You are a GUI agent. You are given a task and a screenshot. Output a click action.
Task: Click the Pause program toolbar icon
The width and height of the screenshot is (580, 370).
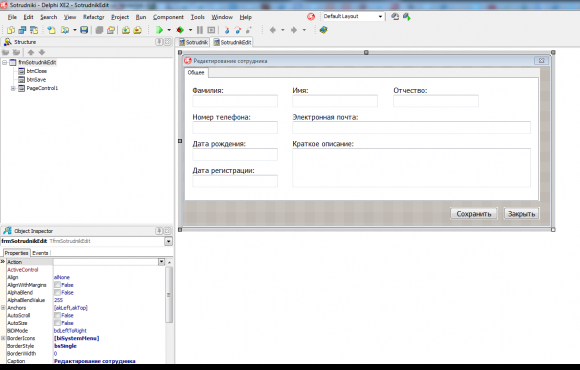(x=200, y=30)
